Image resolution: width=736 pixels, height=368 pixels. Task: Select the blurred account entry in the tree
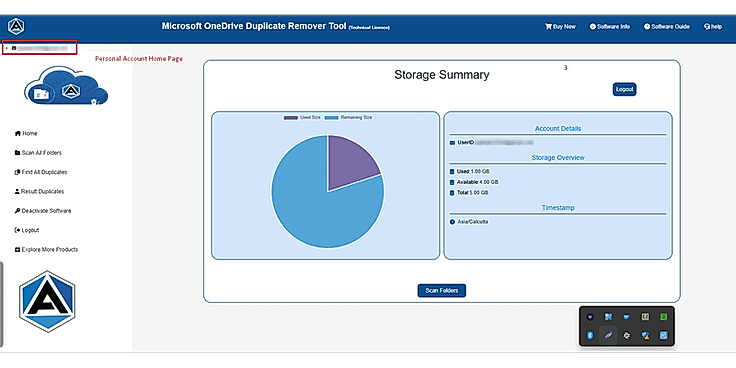click(x=40, y=48)
